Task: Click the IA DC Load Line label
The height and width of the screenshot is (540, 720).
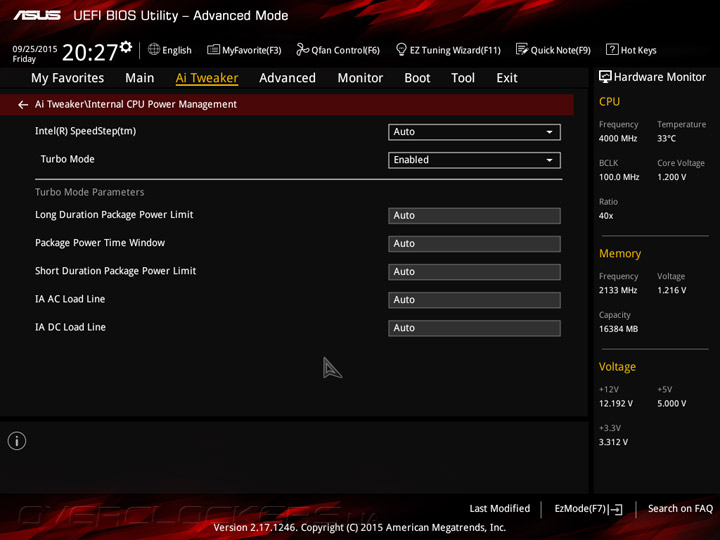Action: [70, 327]
